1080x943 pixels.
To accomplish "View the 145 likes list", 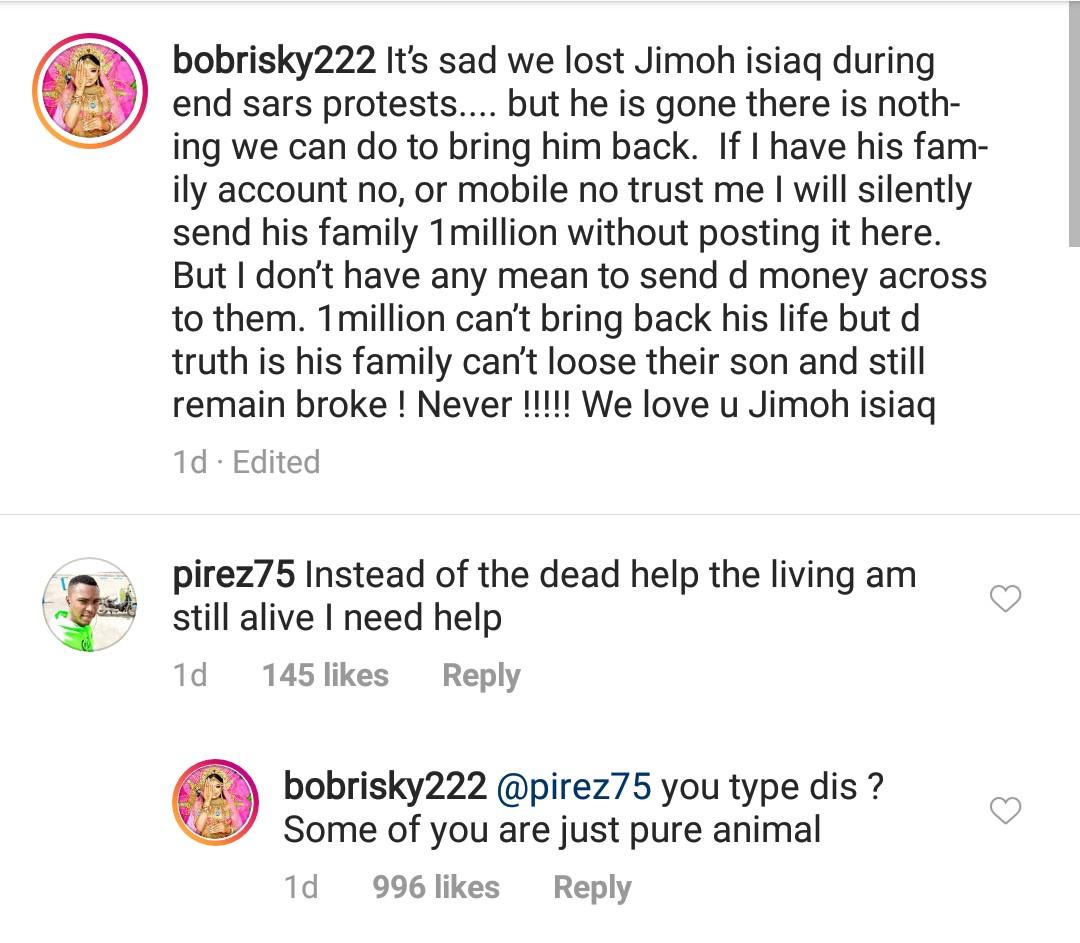I will [x=325, y=676].
